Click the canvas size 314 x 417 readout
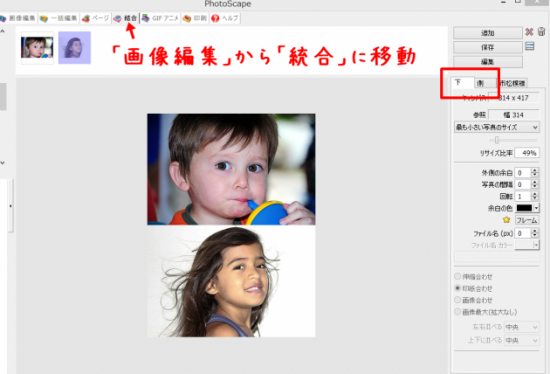Image resolution: width=550 pixels, height=374 pixels. pos(514,98)
